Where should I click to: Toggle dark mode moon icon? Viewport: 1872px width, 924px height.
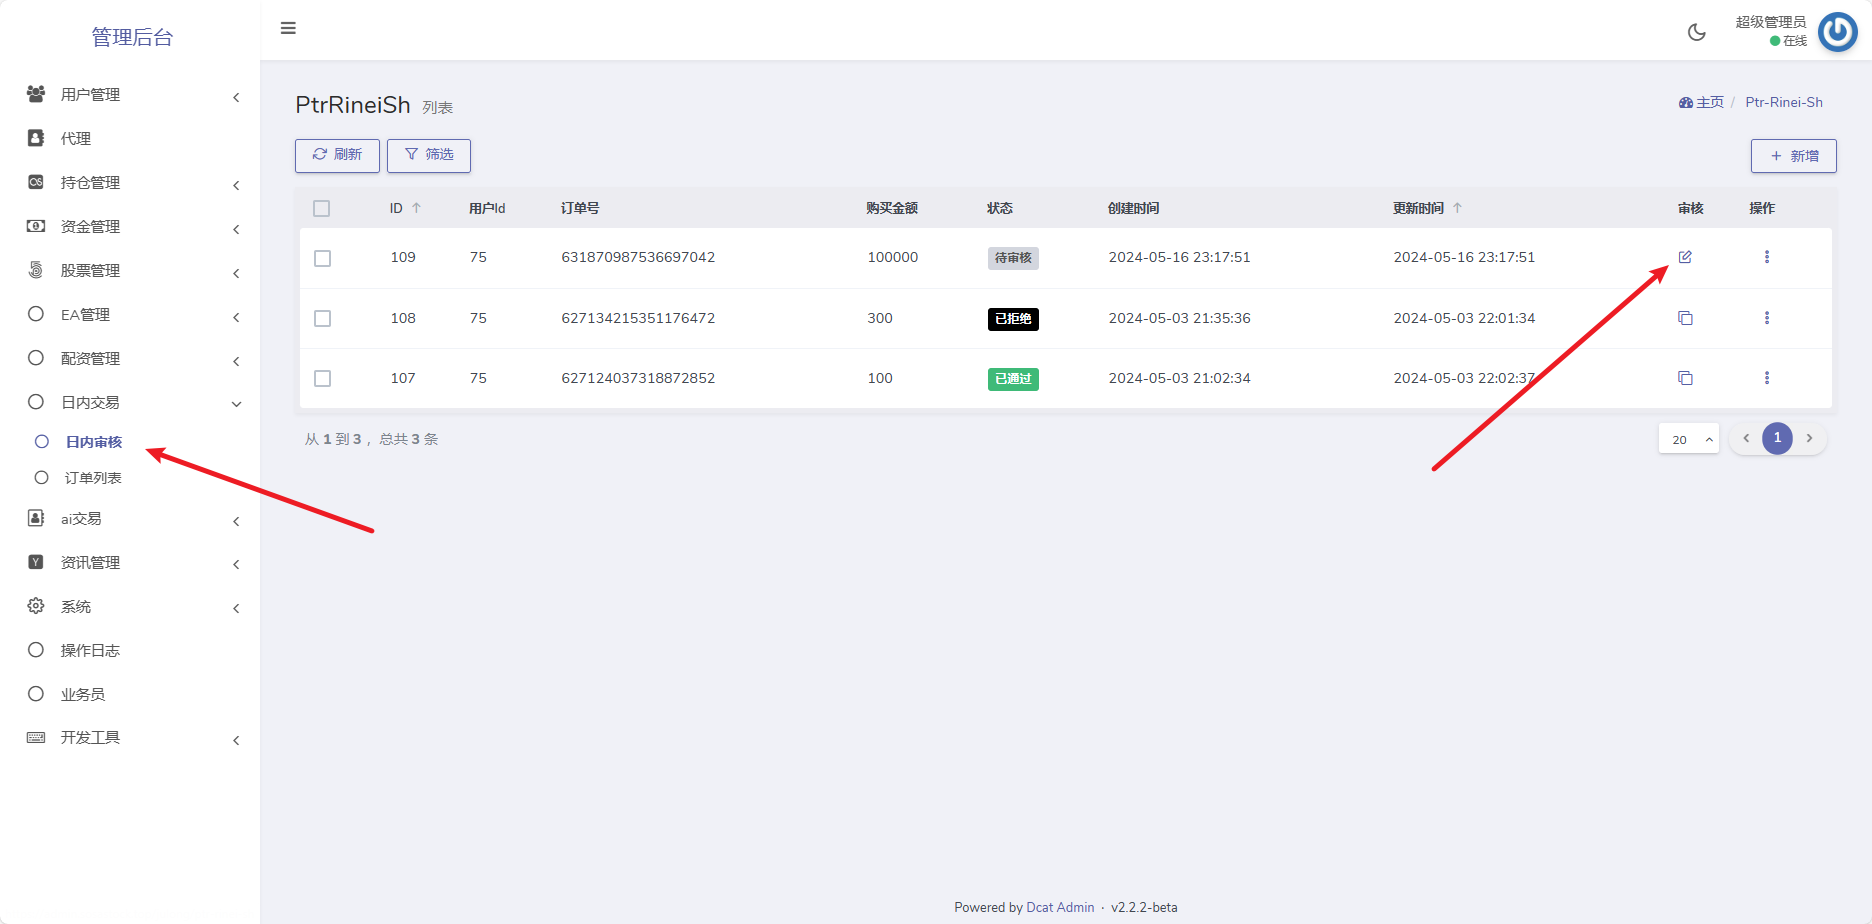(x=1696, y=32)
